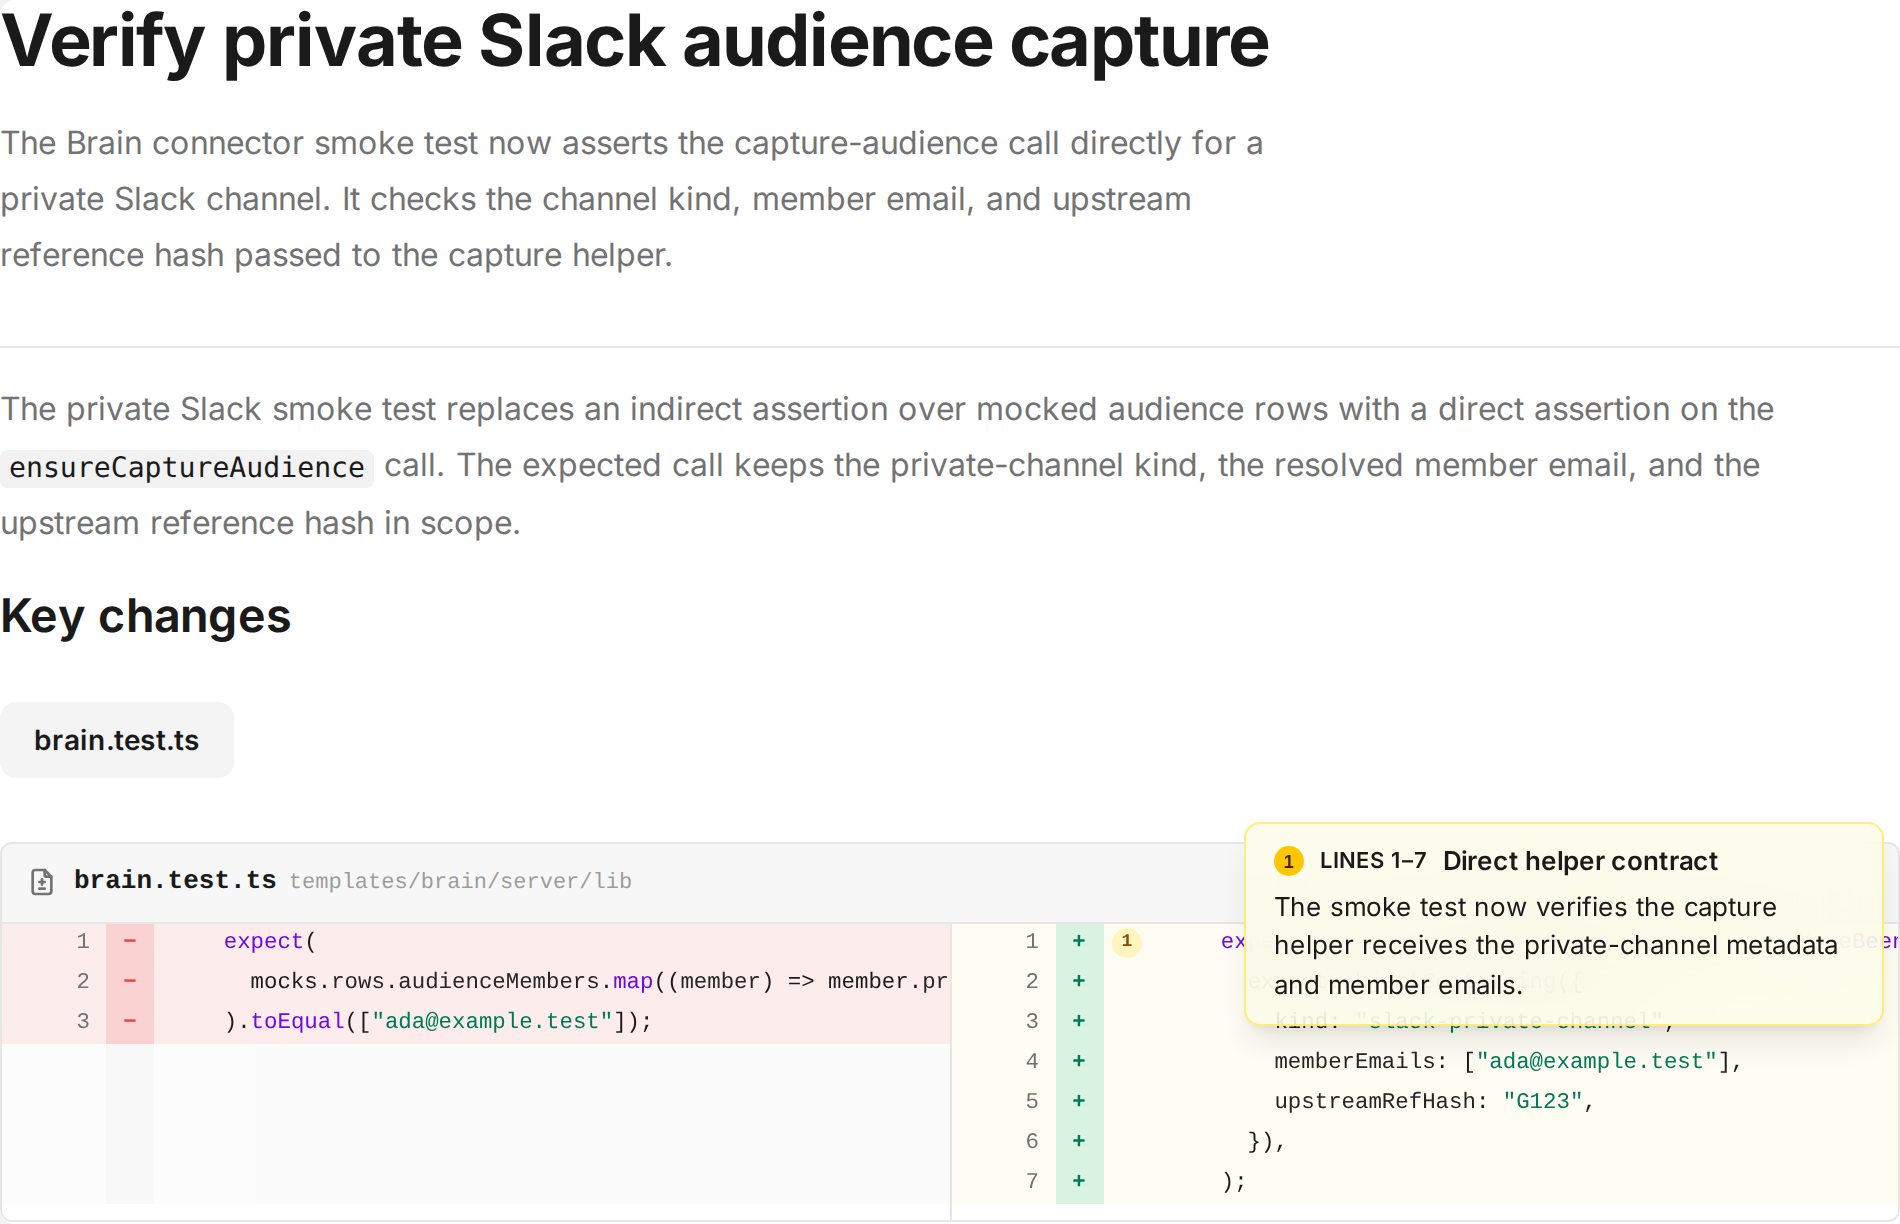The width and height of the screenshot is (1900, 1224).
Task: Click line number 7 beside the final ");" line
Action: [1032, 1181]
